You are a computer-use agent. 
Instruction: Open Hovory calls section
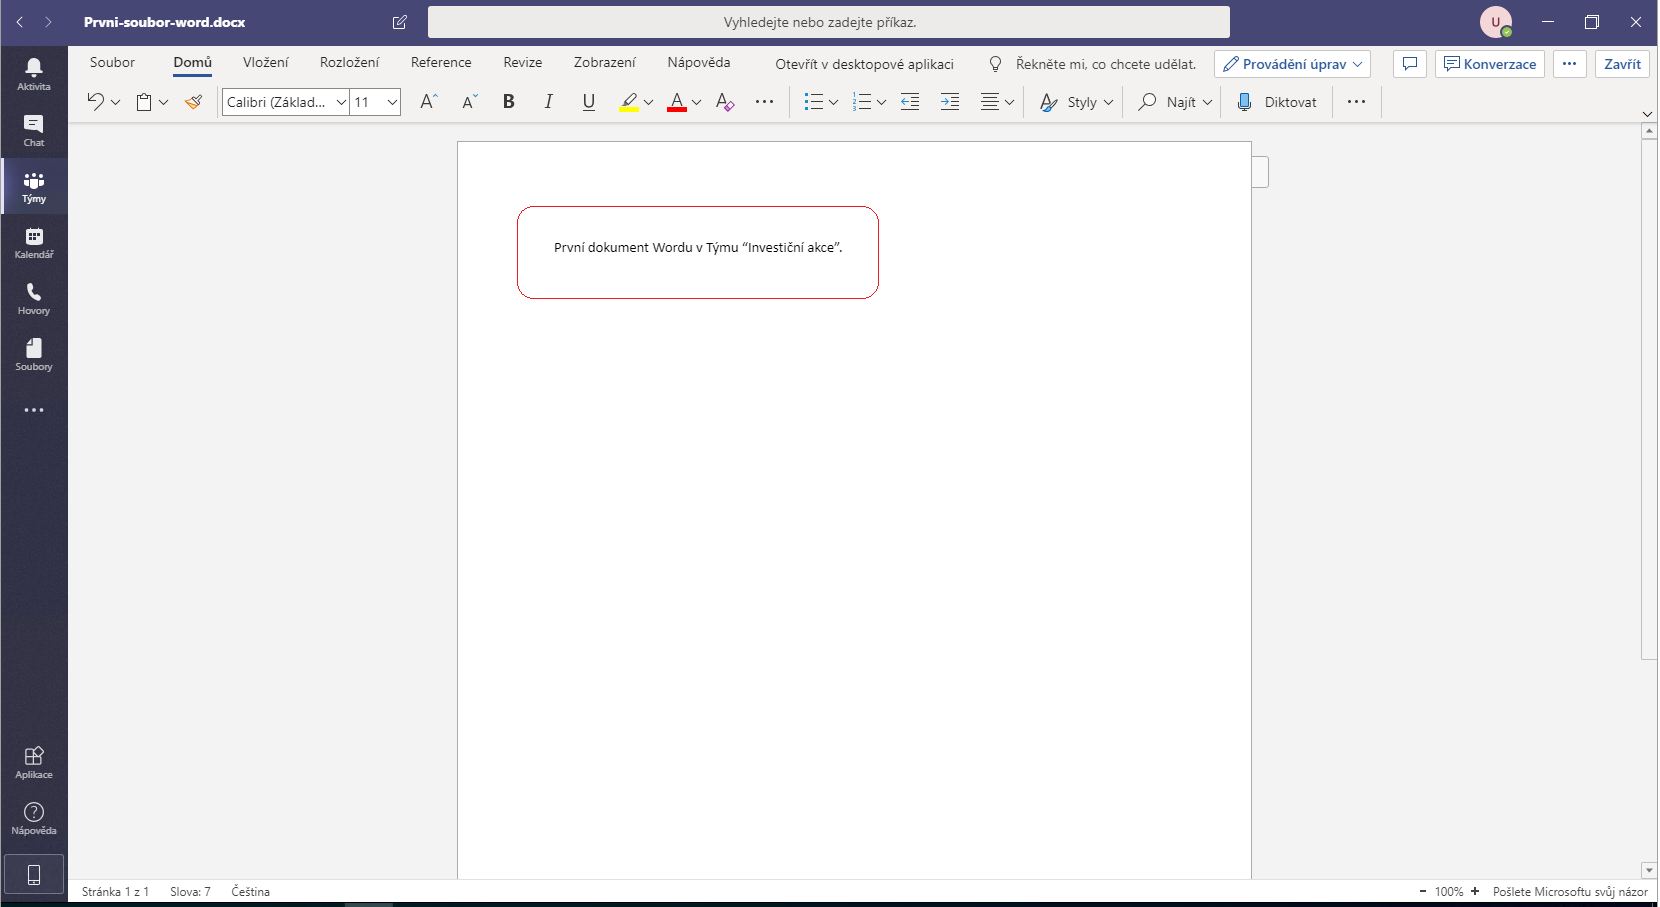click(34, 298)
